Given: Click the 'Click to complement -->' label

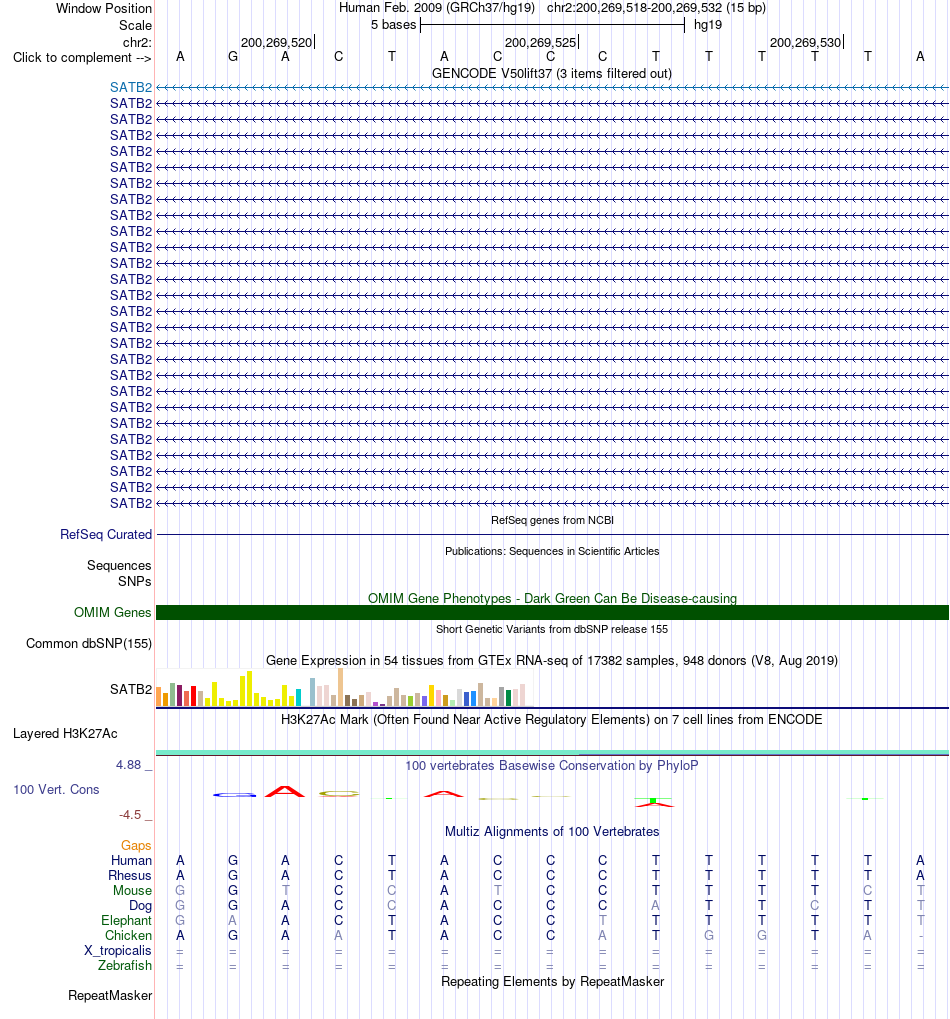Looking at the screenshot, I should (x=82, y=57).
